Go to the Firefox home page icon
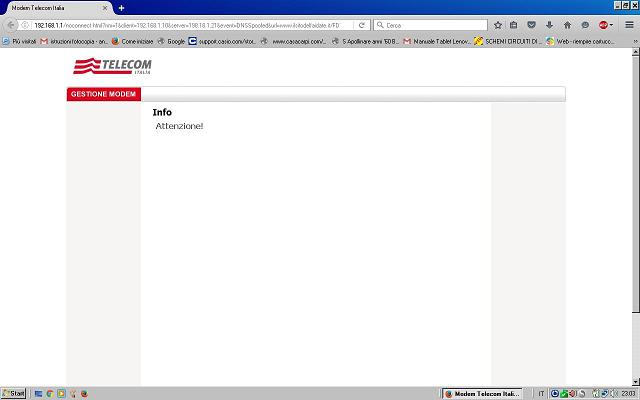Image resolution: width=640 pixels, height=400 pixels. pyautogui.click(x=567, y=25)
